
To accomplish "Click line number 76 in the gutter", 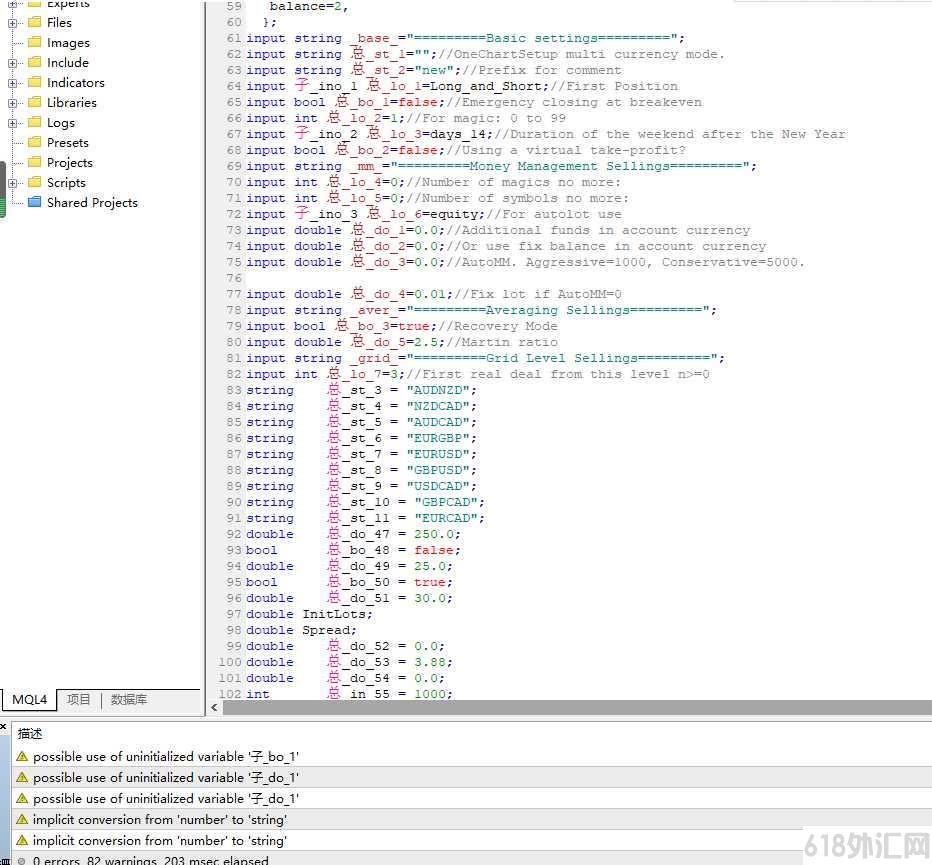I will (x=234, y=278).
